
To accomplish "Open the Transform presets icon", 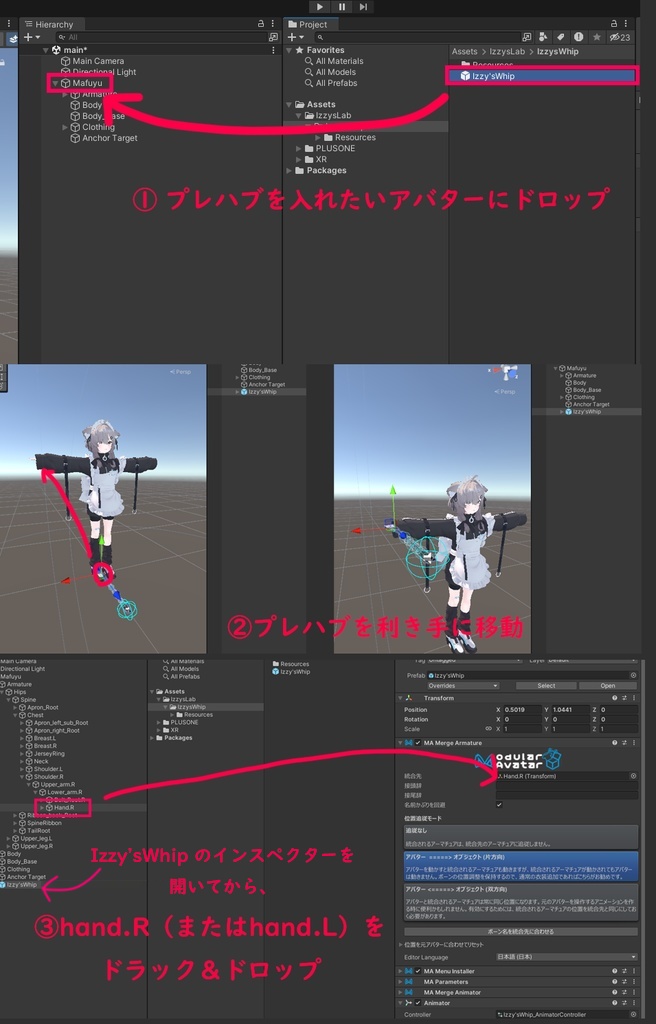I will click(624, 698).
